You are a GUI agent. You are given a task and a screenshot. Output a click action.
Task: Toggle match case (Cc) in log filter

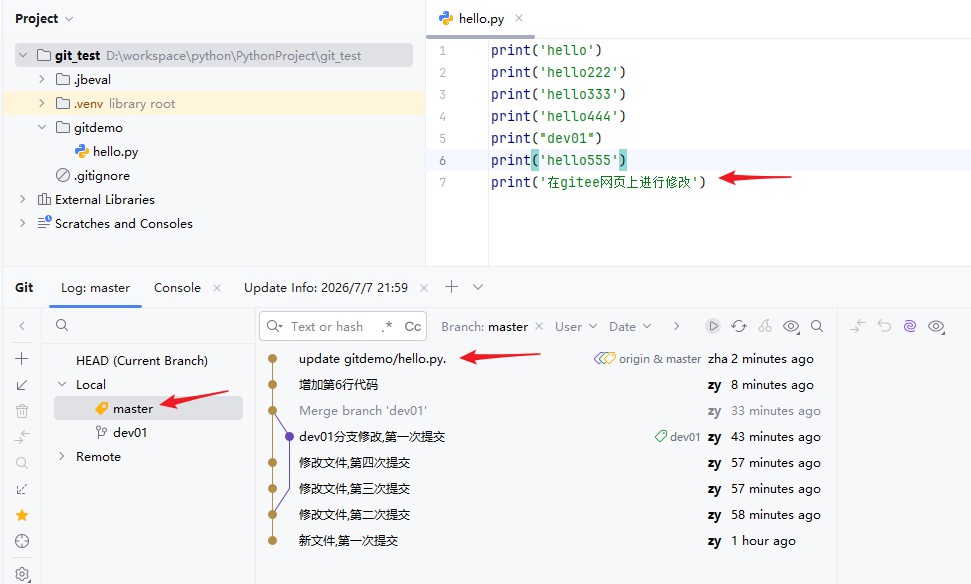[412, 326]
